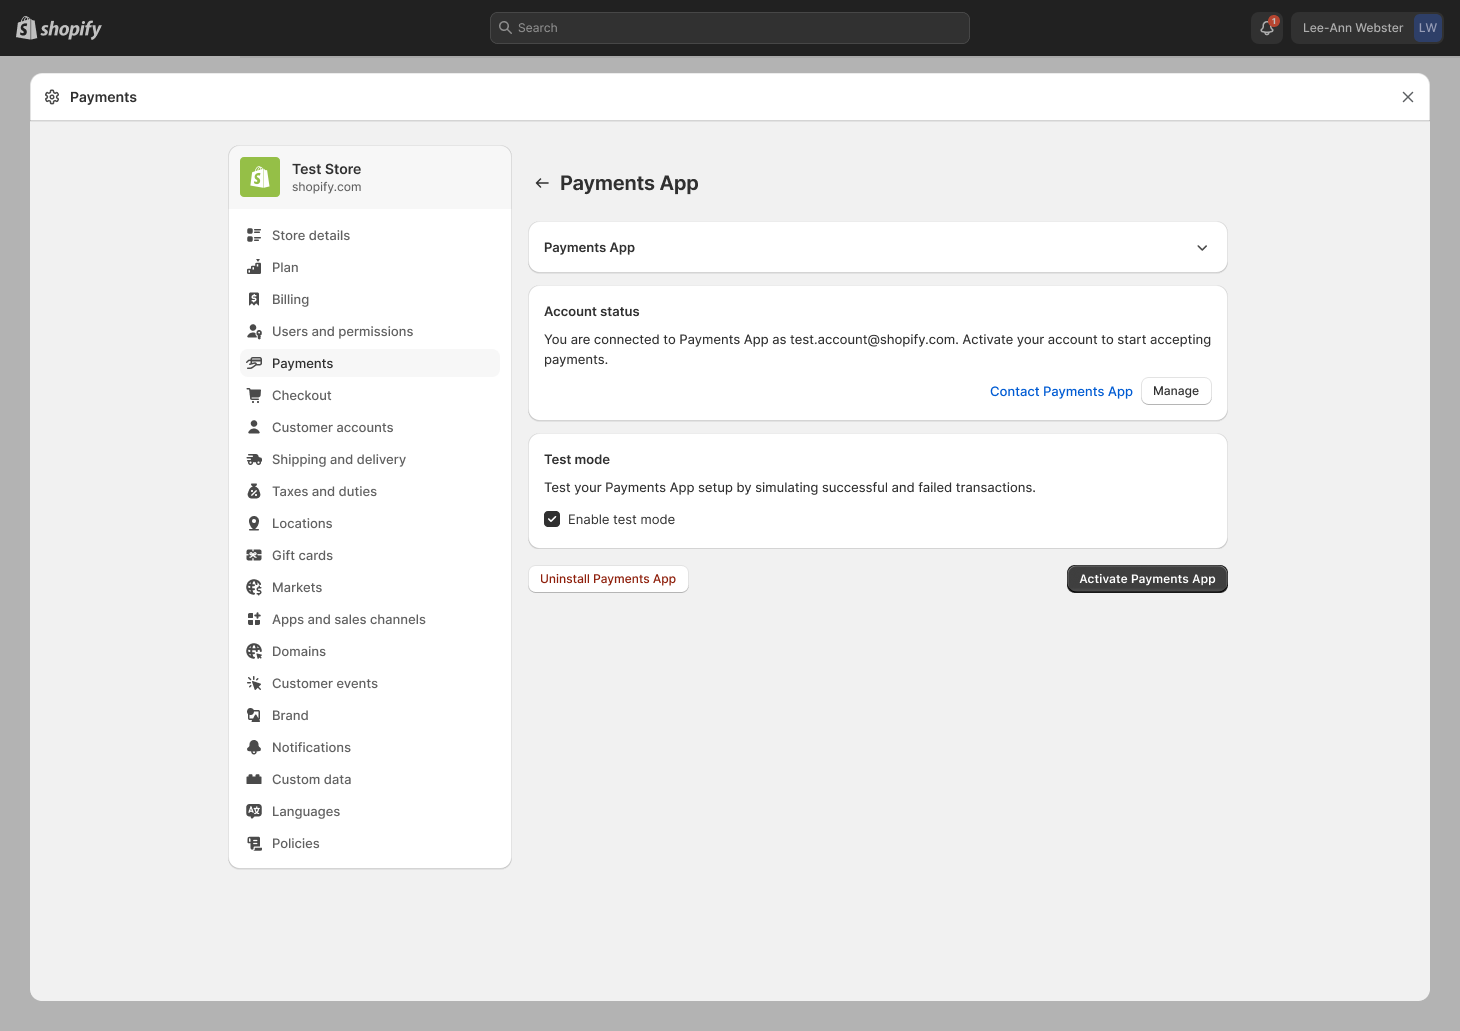Open Customer events settings
Image resolution: width=1460 pixels, height=1031 pixels.
[370, 683]
